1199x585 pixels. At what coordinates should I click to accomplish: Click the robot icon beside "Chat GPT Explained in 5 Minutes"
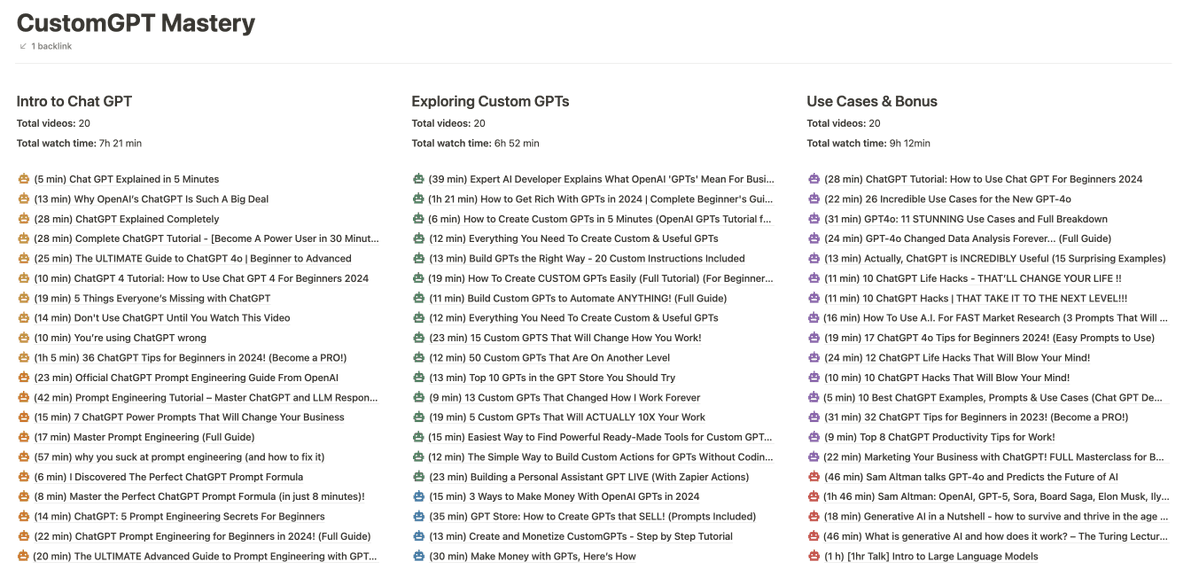[x=22, y=179]
